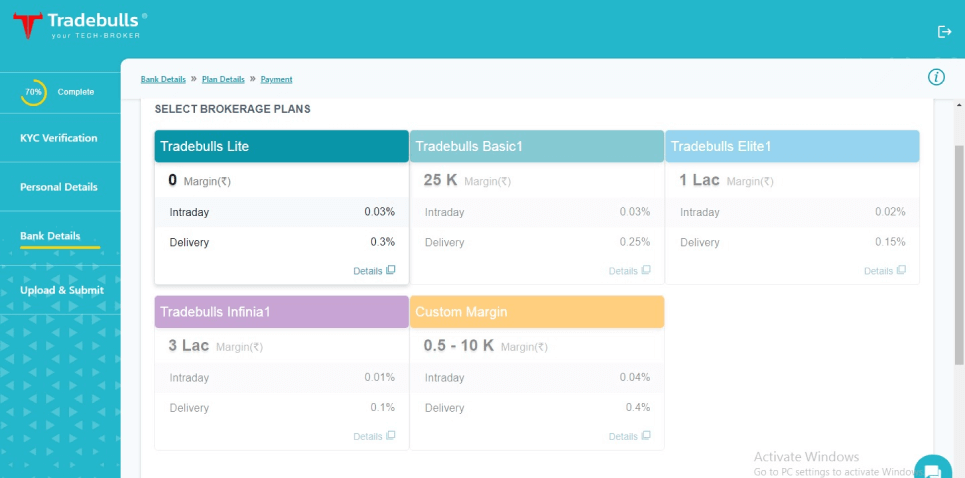965x478 pixels.
Task: Click the Tradebulls logo
Action: tap(80, 25)
